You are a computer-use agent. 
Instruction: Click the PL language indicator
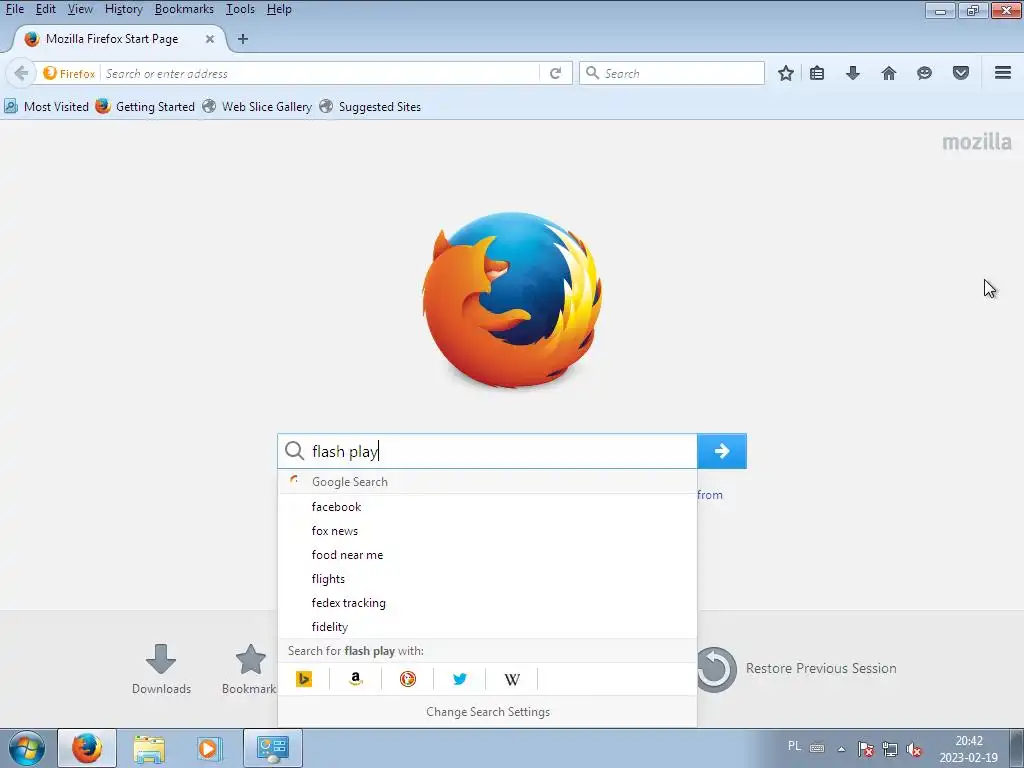[x=794, y=746]
